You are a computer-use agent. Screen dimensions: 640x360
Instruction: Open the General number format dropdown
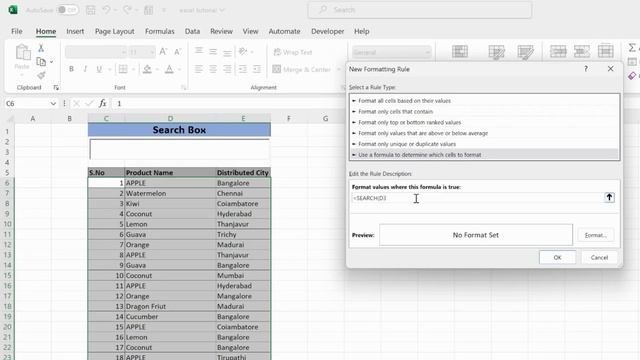click(x=427, y=52)
